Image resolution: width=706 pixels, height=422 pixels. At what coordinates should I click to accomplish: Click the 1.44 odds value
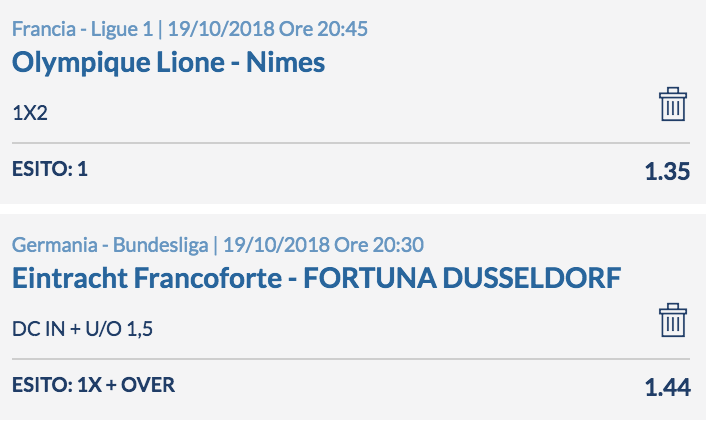tap(667, 387)
